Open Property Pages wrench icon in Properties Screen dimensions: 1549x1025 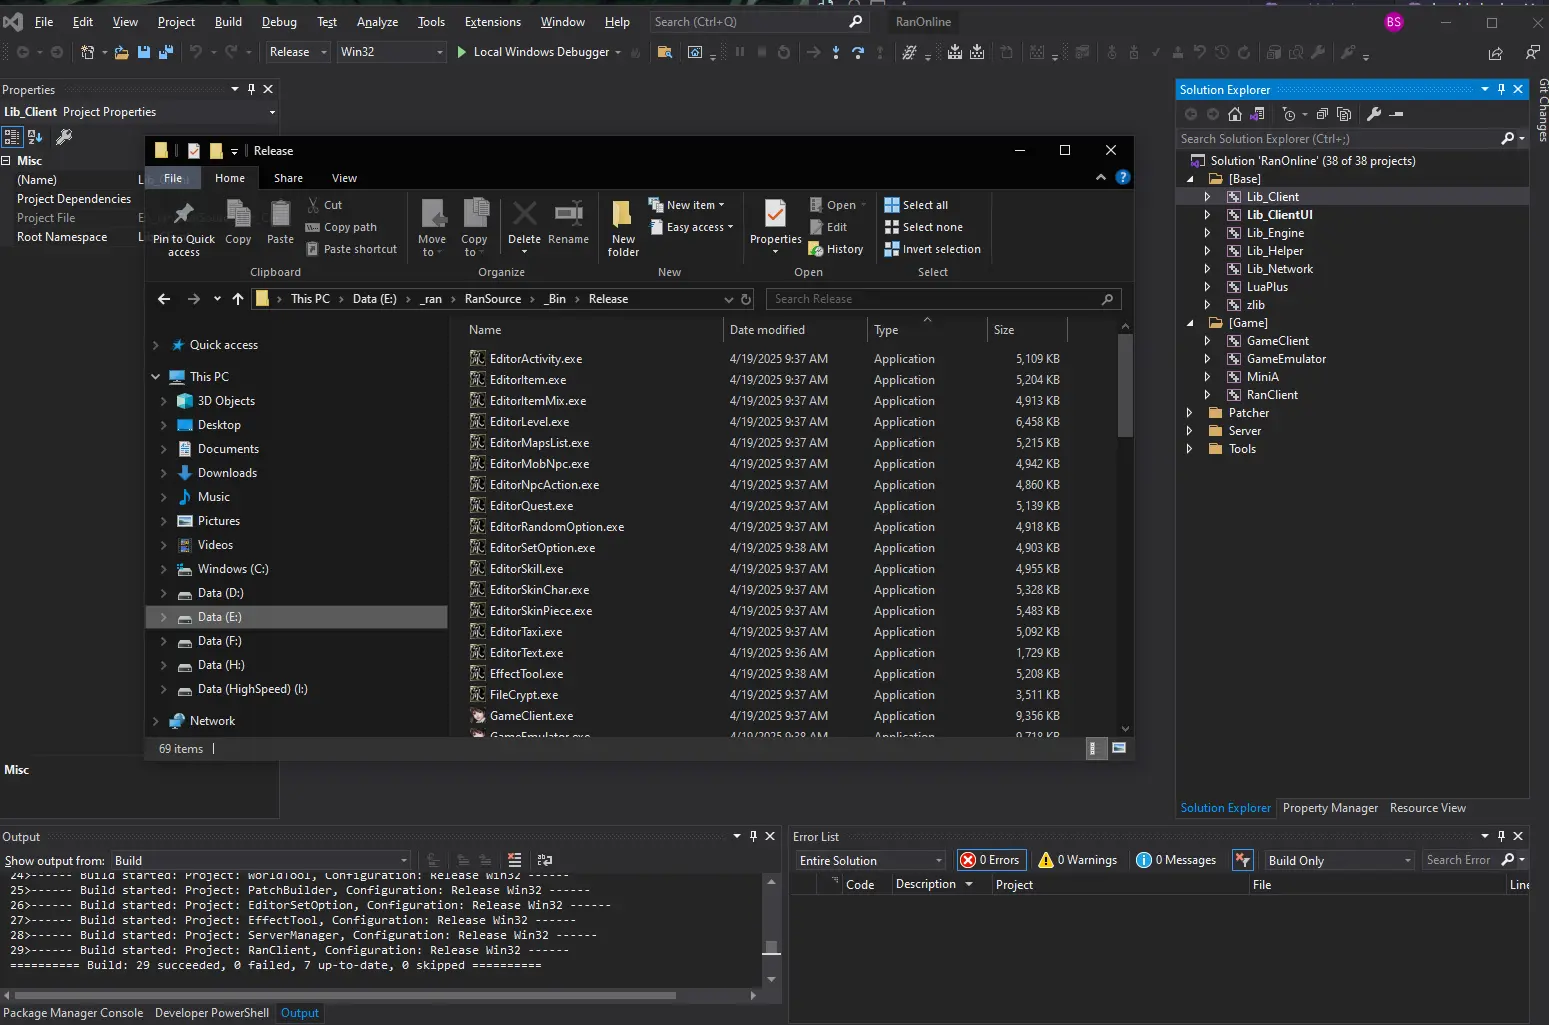[64, 137]
